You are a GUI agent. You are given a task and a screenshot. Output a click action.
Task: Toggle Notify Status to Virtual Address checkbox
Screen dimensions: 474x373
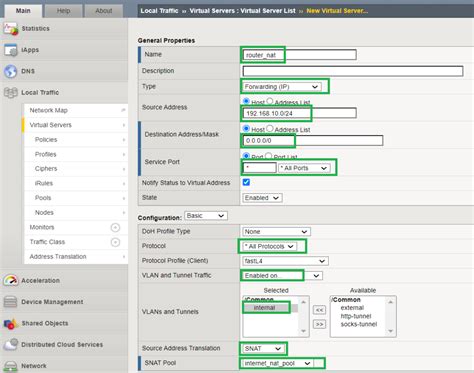click(x=246, y=182)
